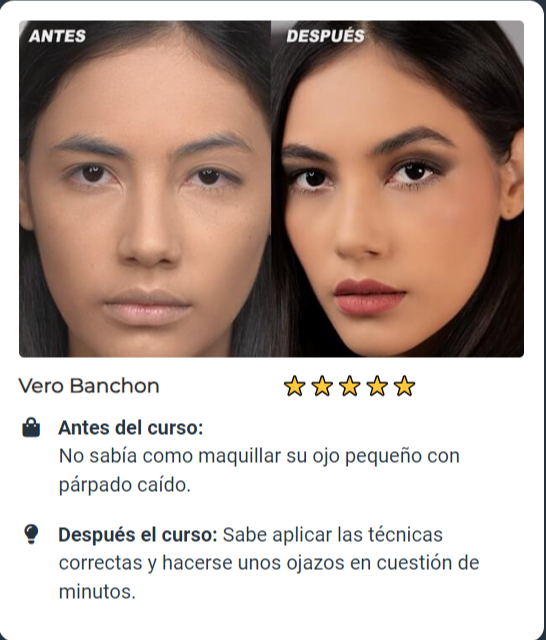
Task: Click the ANTES label on photo
Action: tap(58, 36)
